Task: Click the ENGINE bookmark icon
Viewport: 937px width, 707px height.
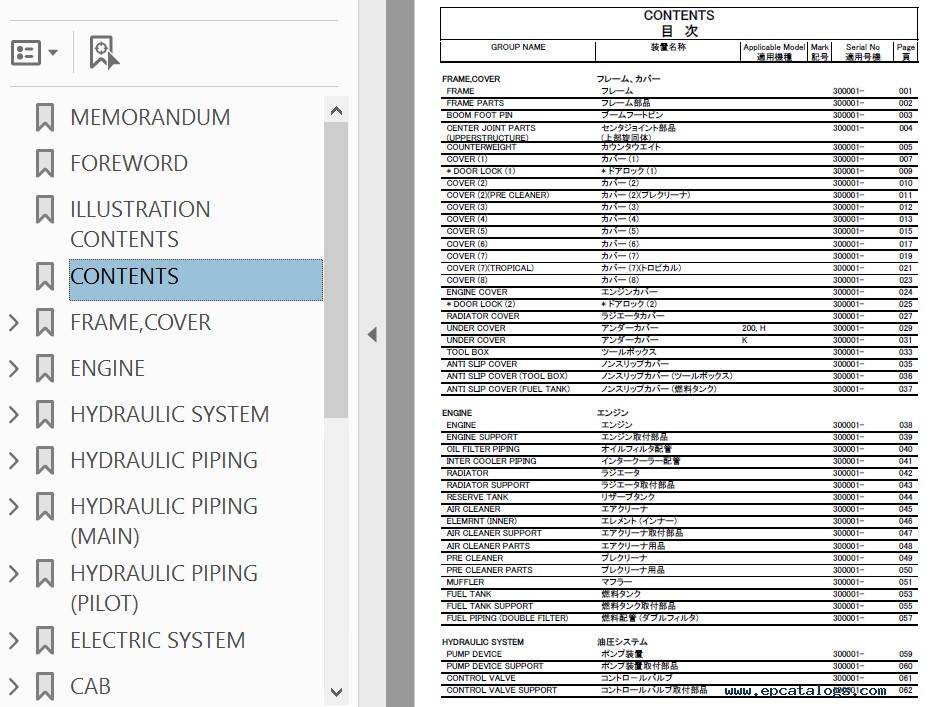Action: [x=45, y=368]
